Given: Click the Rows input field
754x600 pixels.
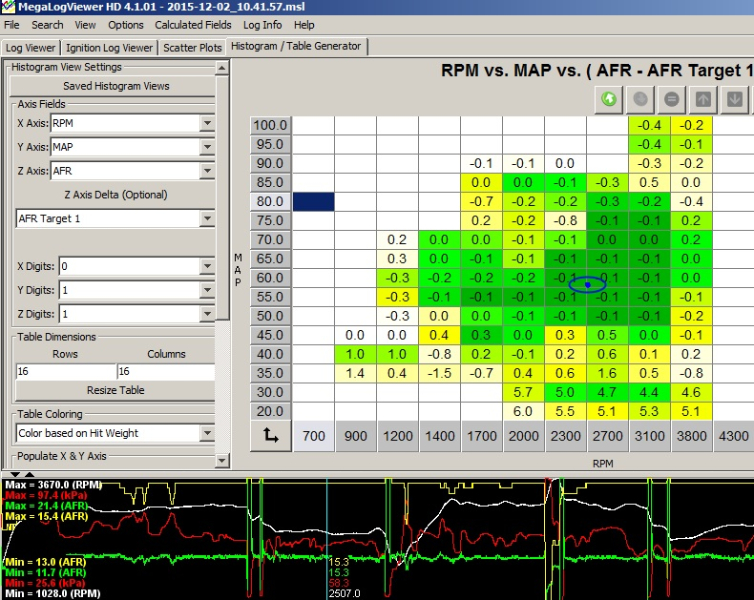Looking at the screenshot, I should click(65, 372).
